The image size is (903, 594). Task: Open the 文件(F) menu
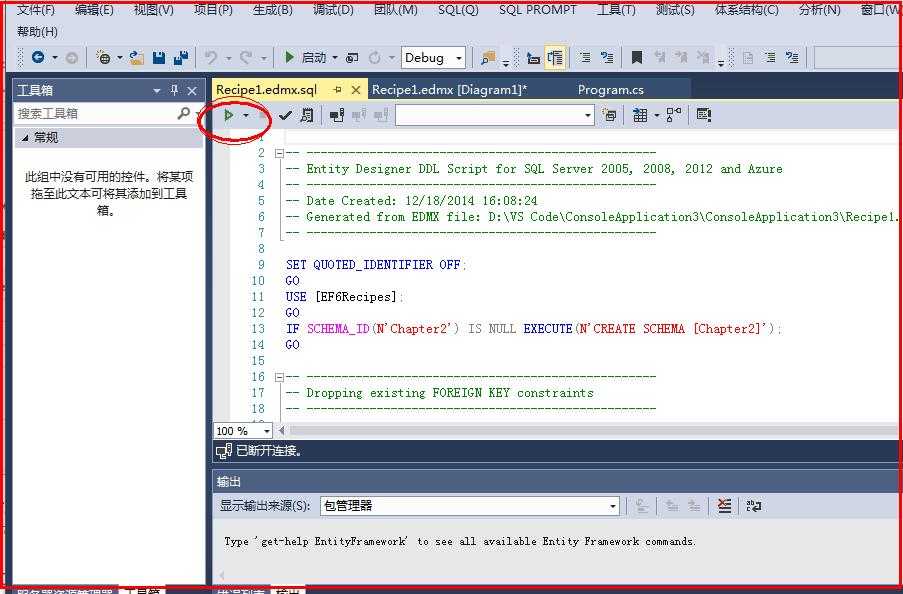36,10
